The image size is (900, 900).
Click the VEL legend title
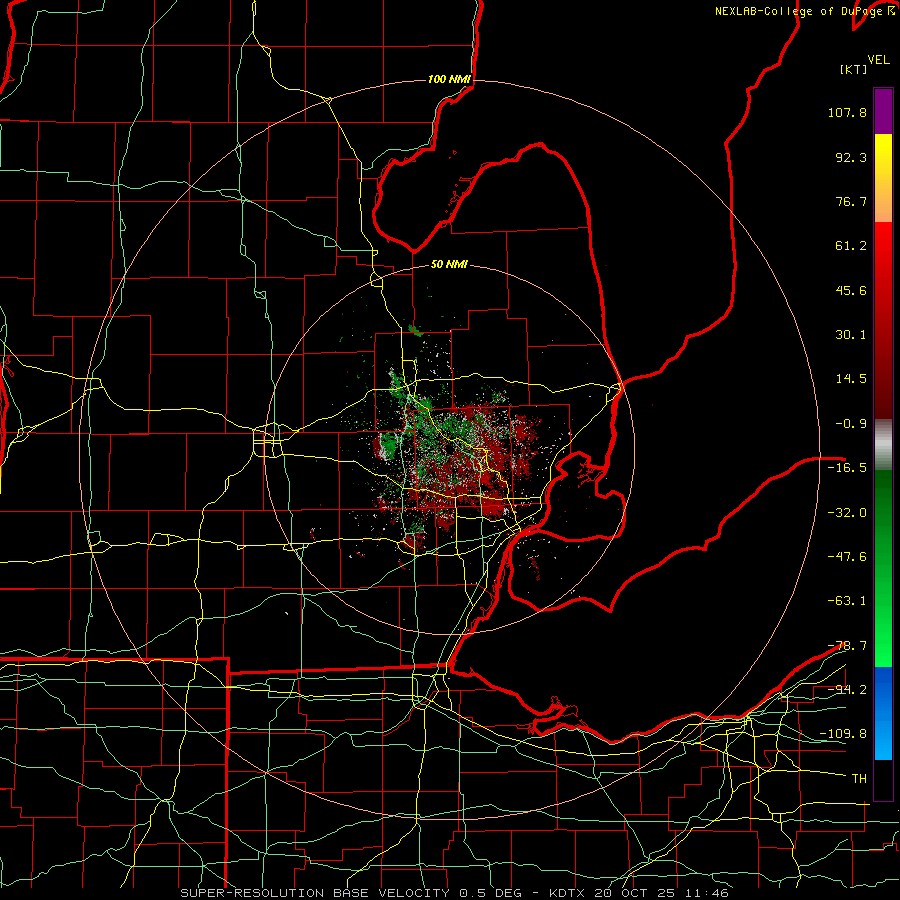[x=878, y=60]
